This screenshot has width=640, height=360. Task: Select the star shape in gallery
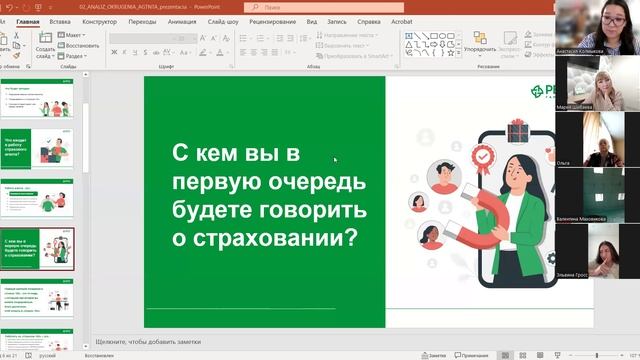(451, 53)
